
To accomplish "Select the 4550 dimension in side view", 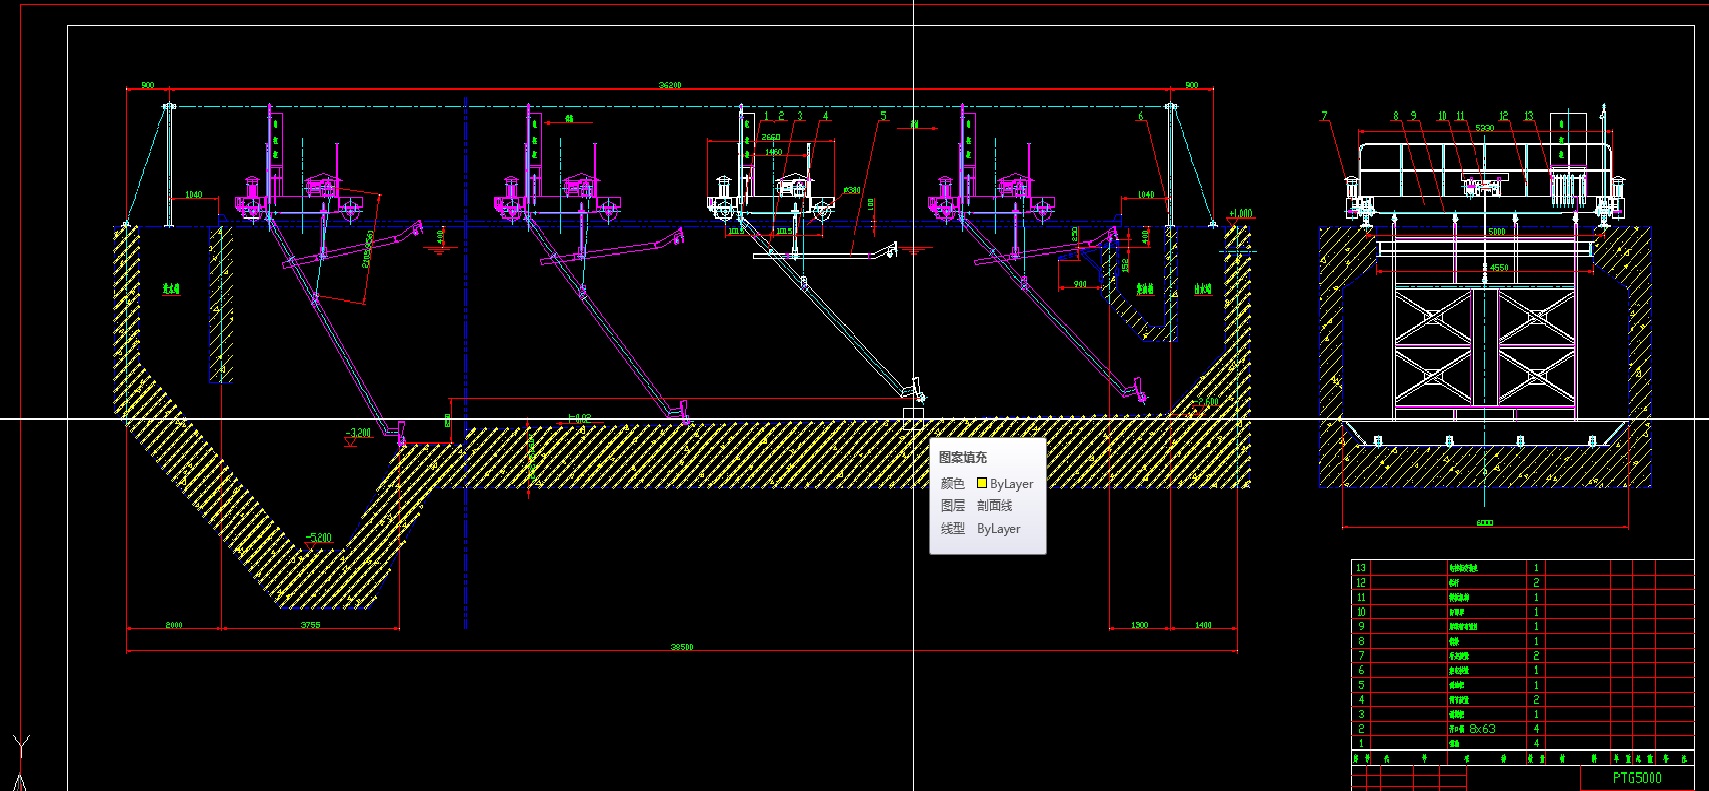I will (1499, 267).
